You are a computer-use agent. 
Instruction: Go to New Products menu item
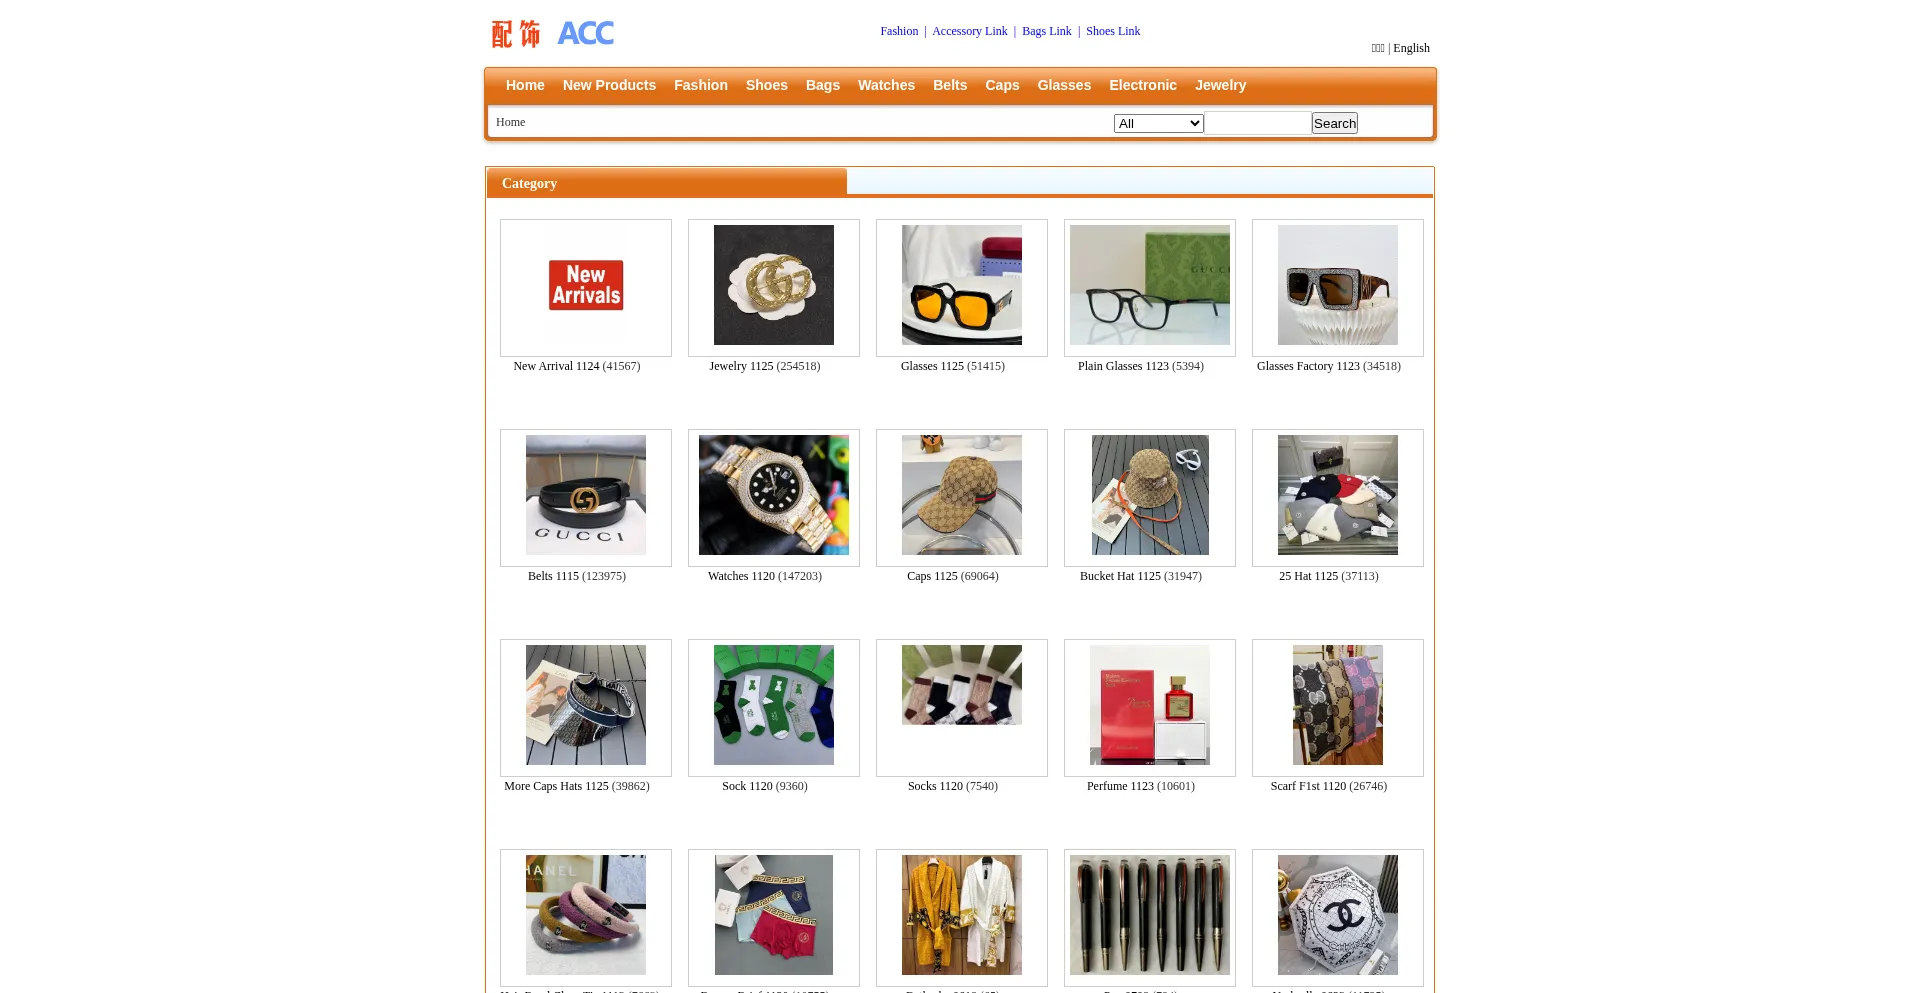pyautogui.click(x=609, y=85)
